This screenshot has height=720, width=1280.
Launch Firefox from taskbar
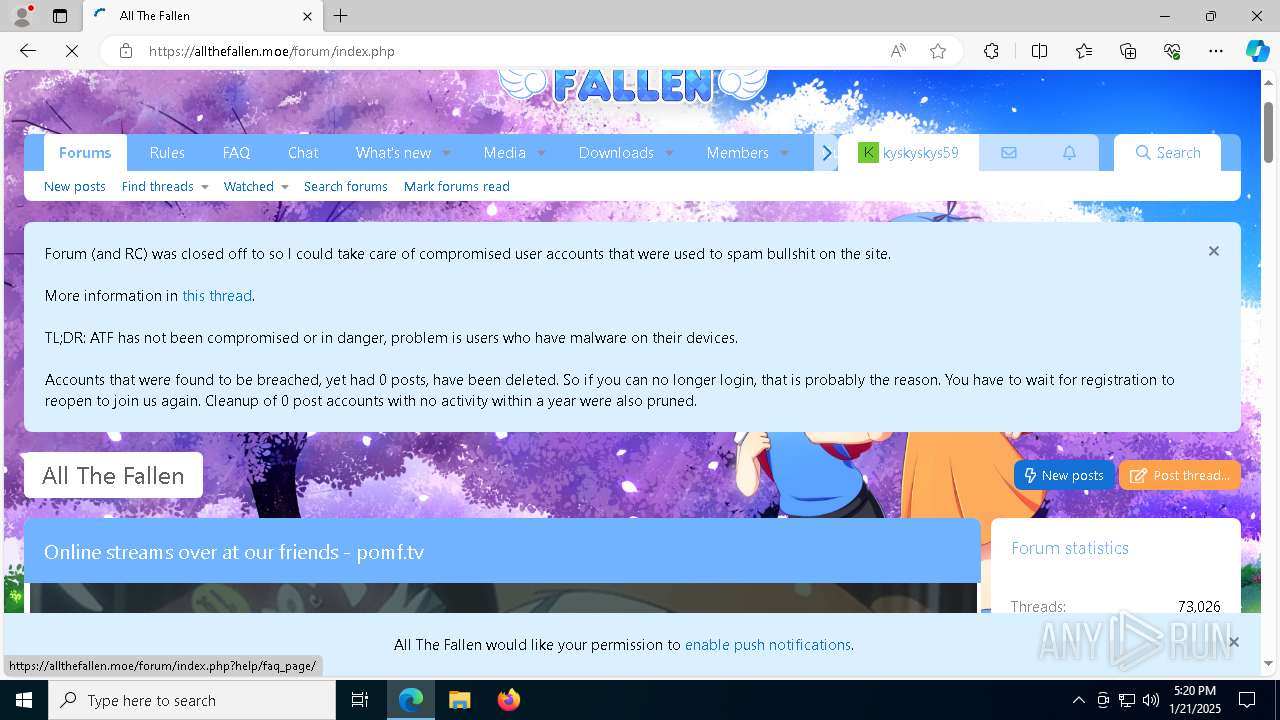(508, 700)
